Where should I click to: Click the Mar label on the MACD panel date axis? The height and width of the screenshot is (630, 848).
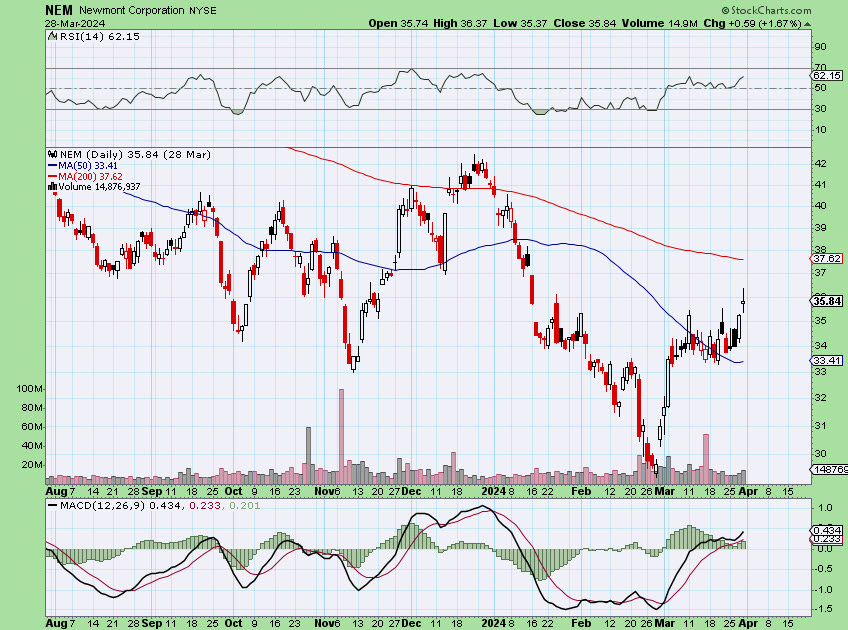[665, 623]
